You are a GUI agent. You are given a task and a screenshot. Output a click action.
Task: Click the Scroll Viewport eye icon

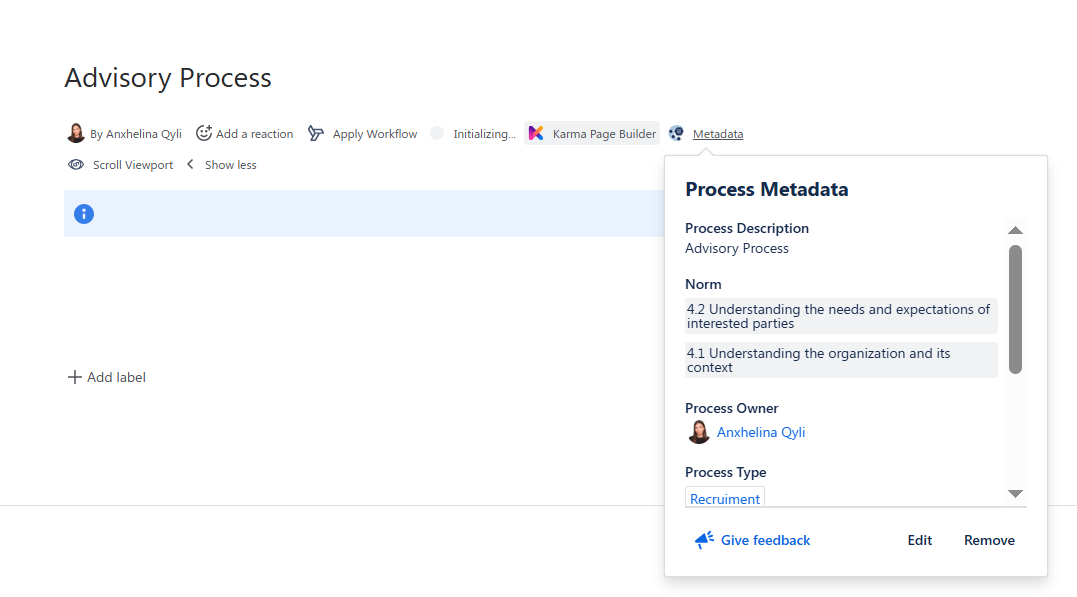tap(76, 165)
